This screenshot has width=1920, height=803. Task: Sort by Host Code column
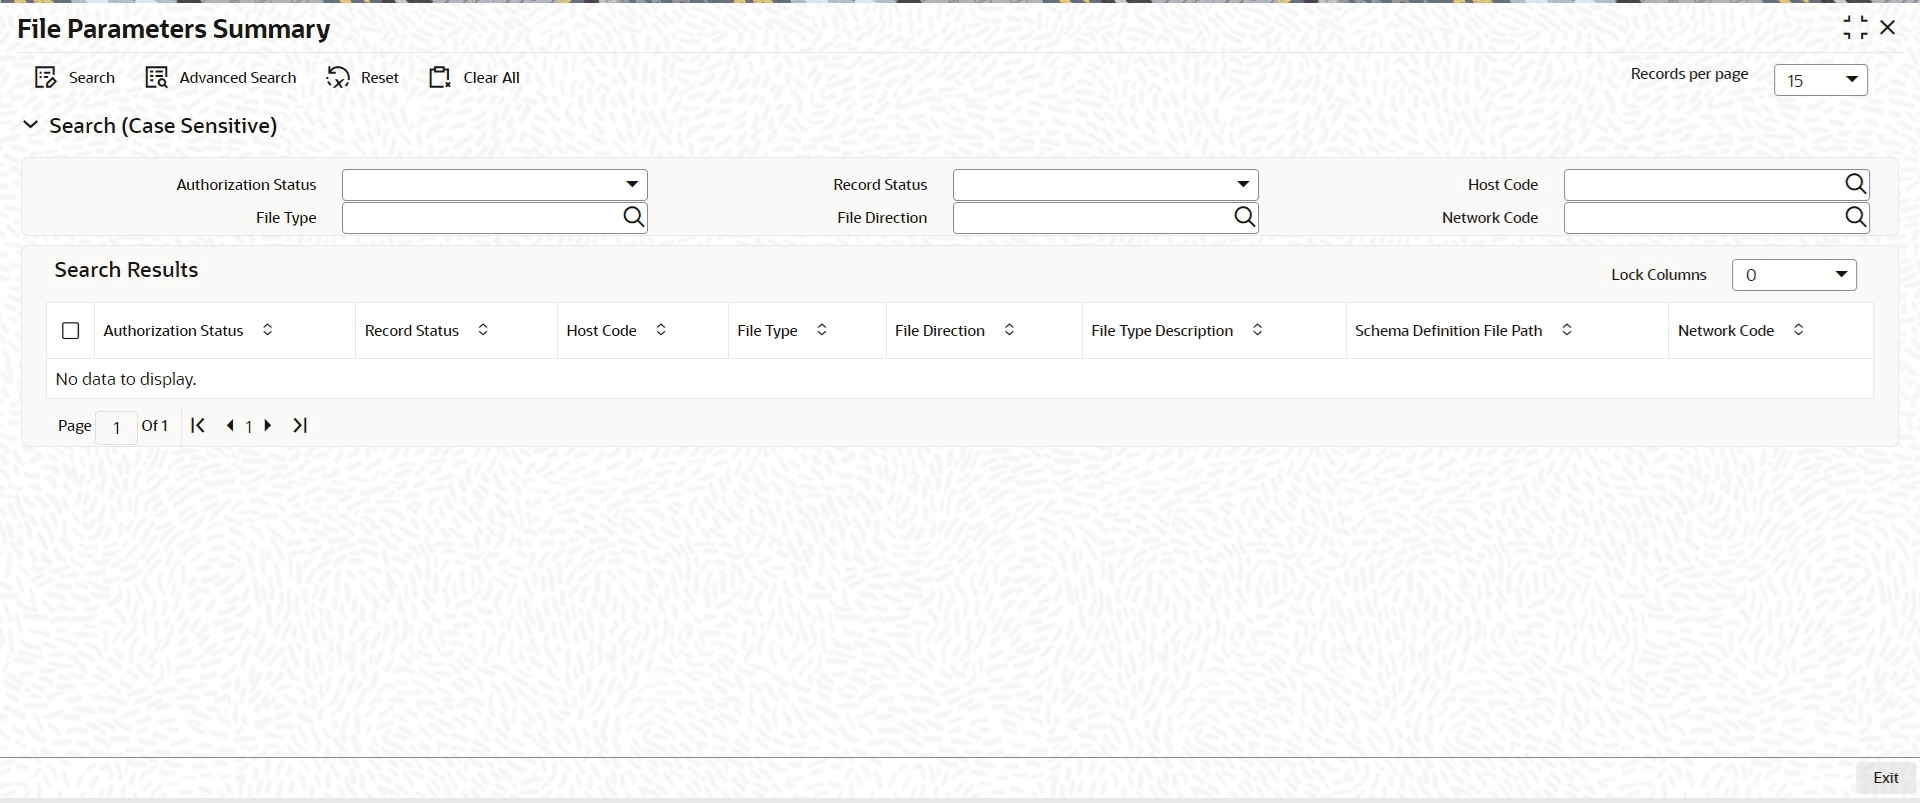(661, 330)
